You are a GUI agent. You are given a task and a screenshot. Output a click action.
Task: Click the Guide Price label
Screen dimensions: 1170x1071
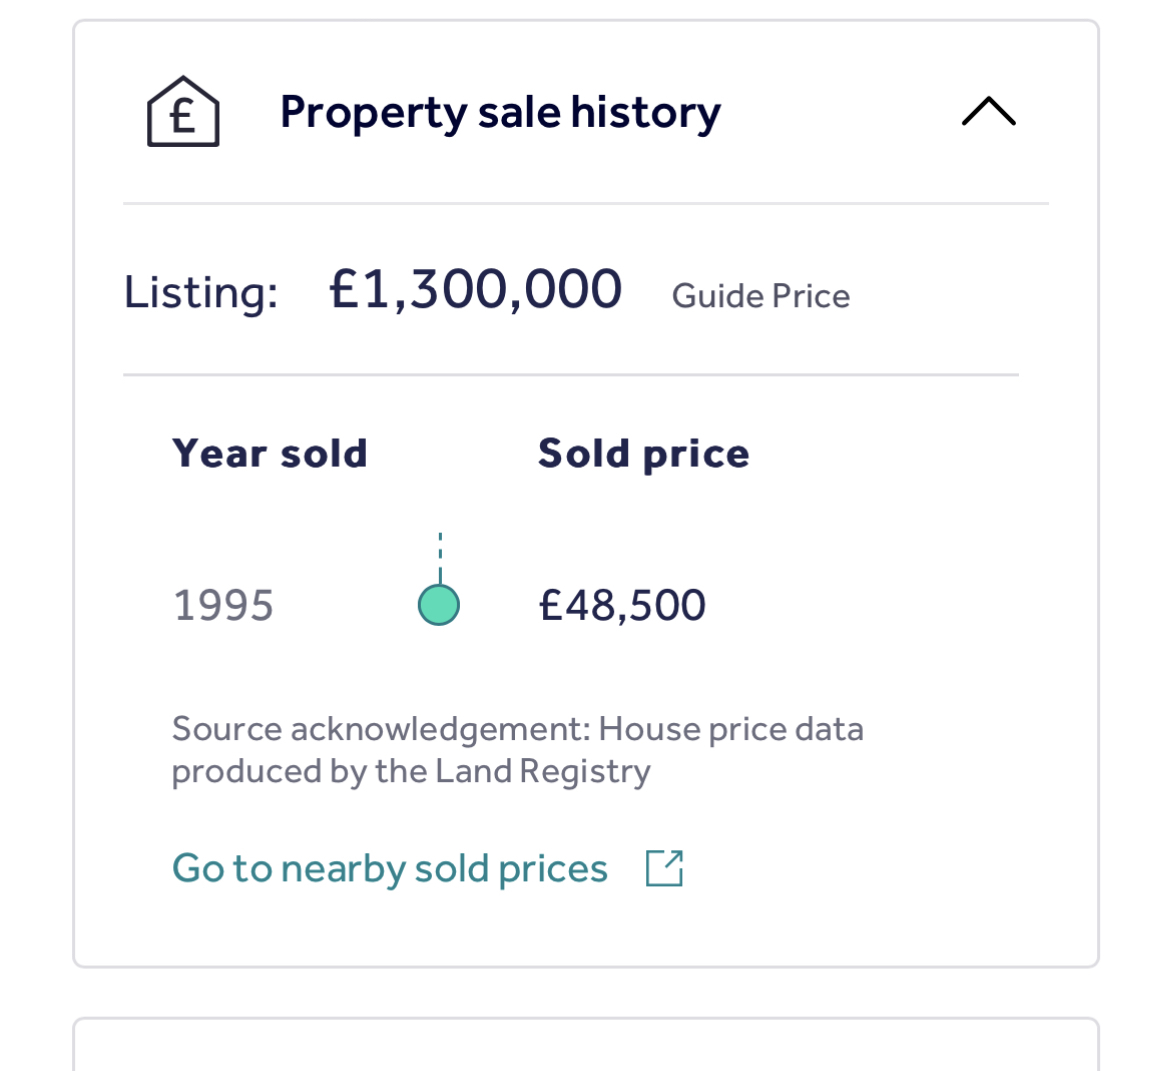(760, 296)
